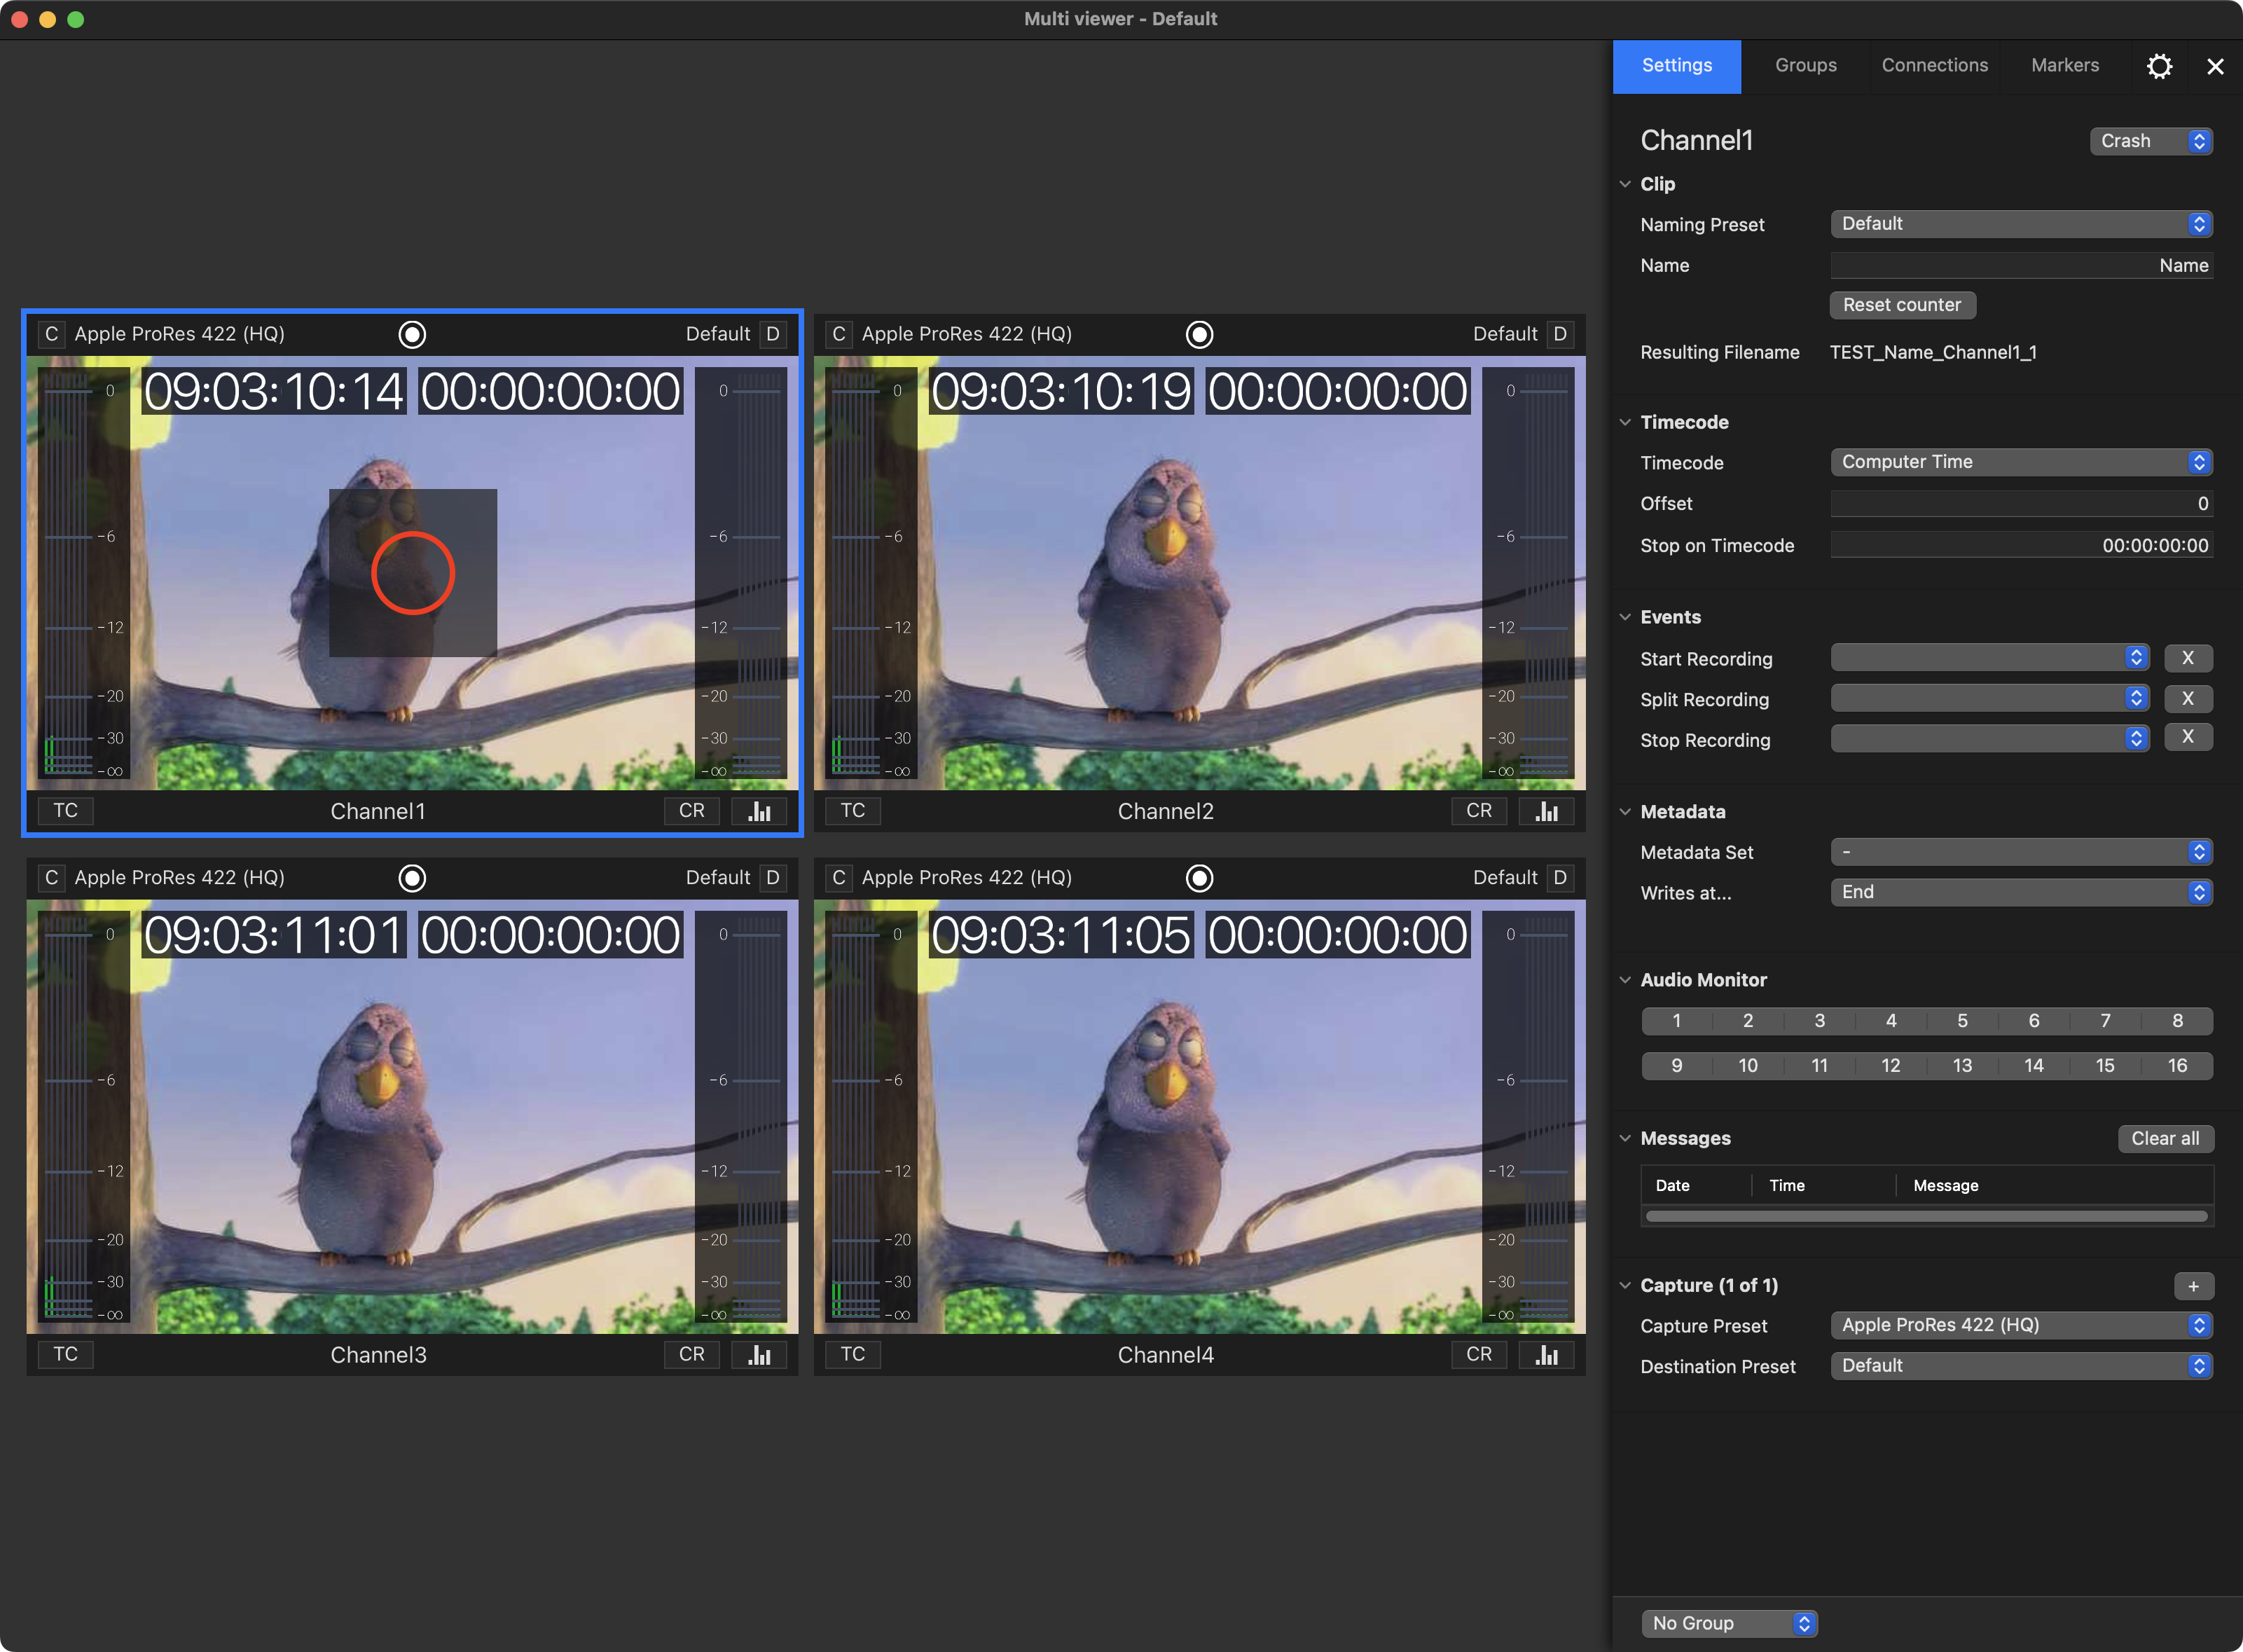Open the Writes at dropdown
Image resolution: width=2243 pixels, height=1652 pixels.
tap(2021, 892)
